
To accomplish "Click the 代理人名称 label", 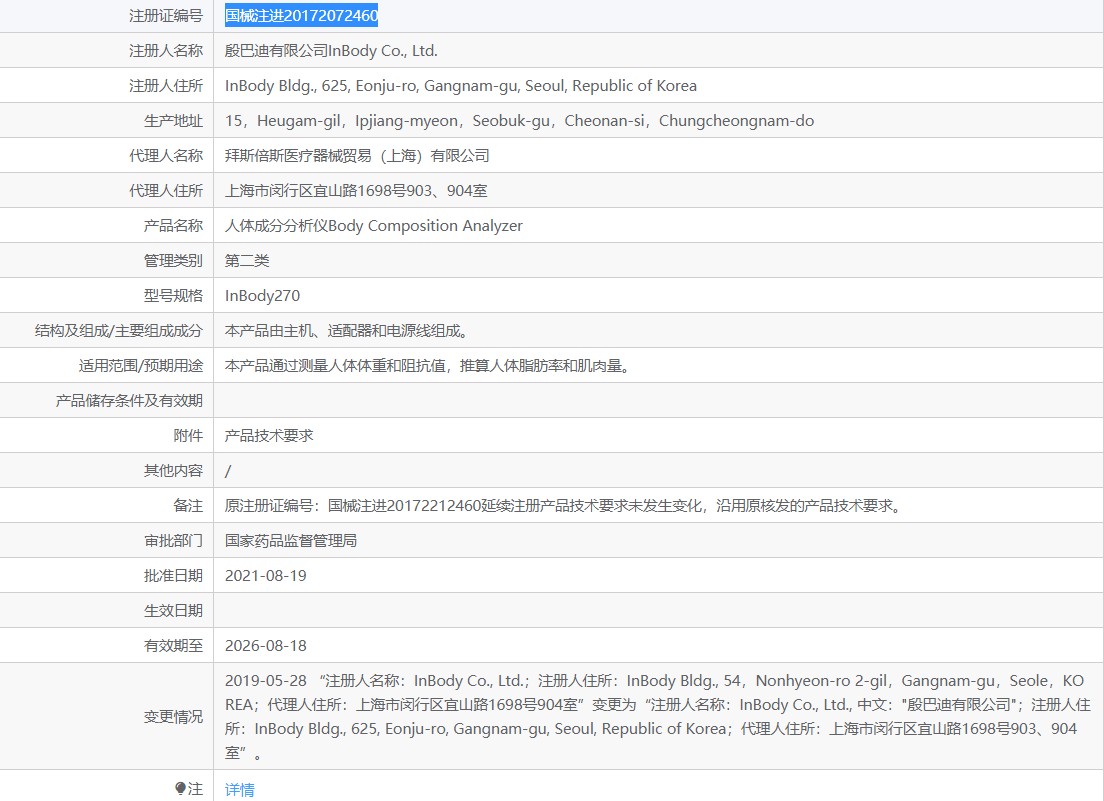I will pos(165,156).
